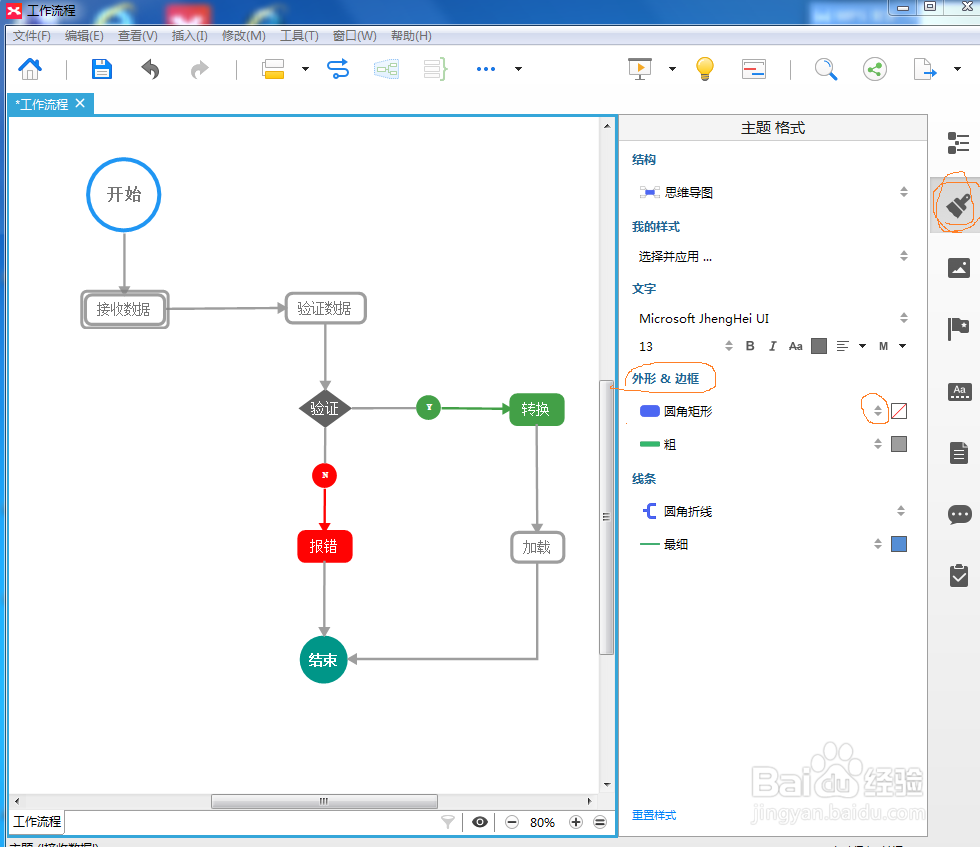
Task: Toggle the eye visibility icon near zoom controls
Action: click(479, 822)
